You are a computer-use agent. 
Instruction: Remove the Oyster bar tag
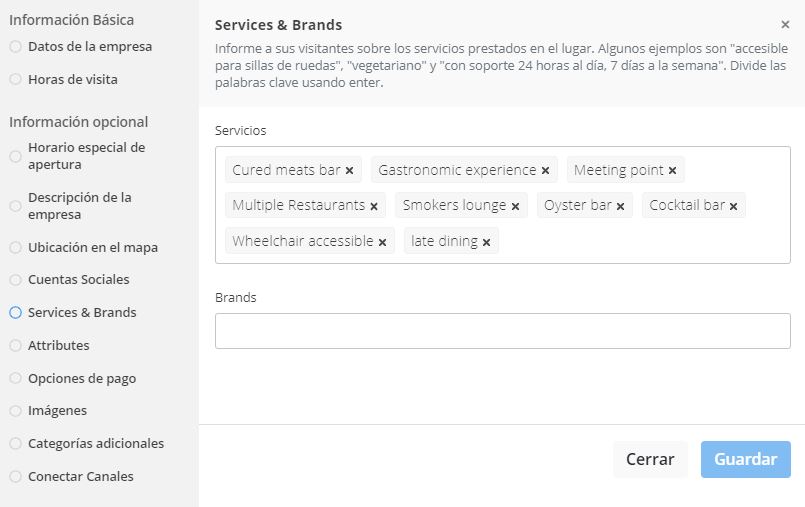coord(620,206)
